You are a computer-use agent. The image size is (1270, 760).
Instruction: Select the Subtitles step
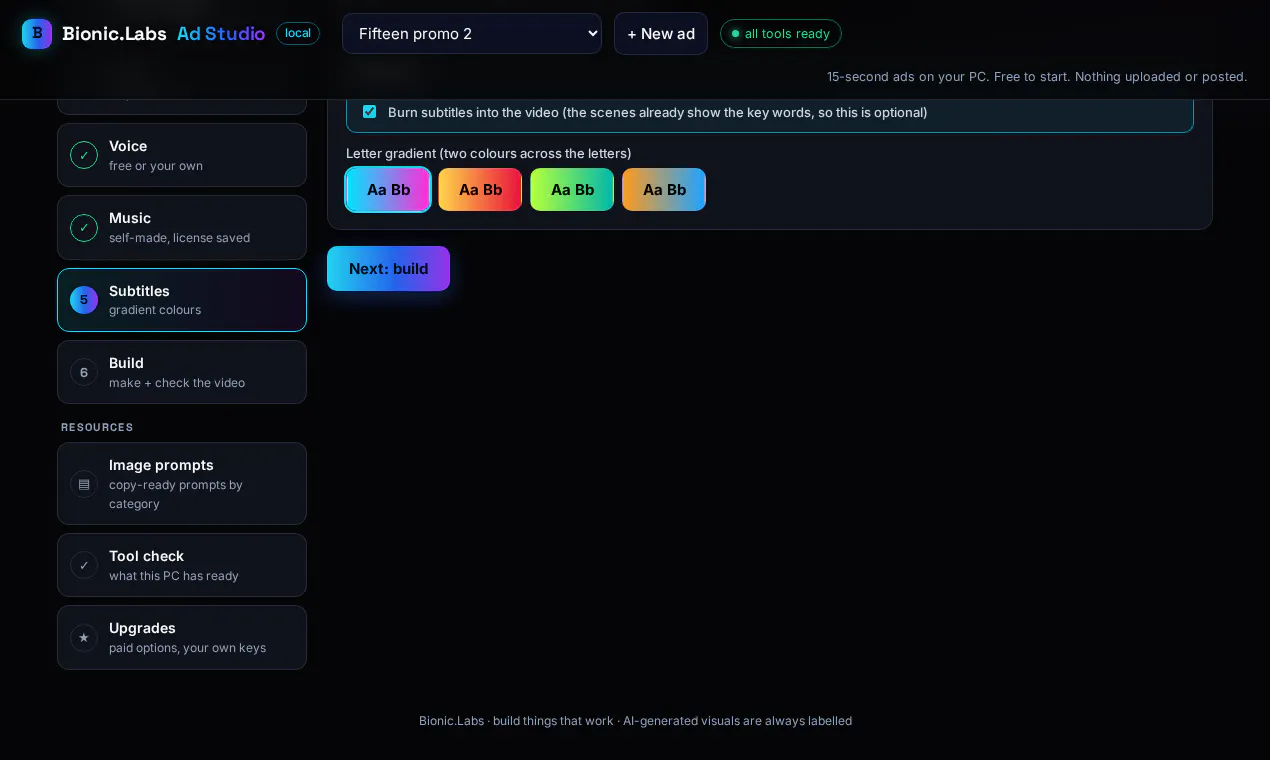point(182,300)
